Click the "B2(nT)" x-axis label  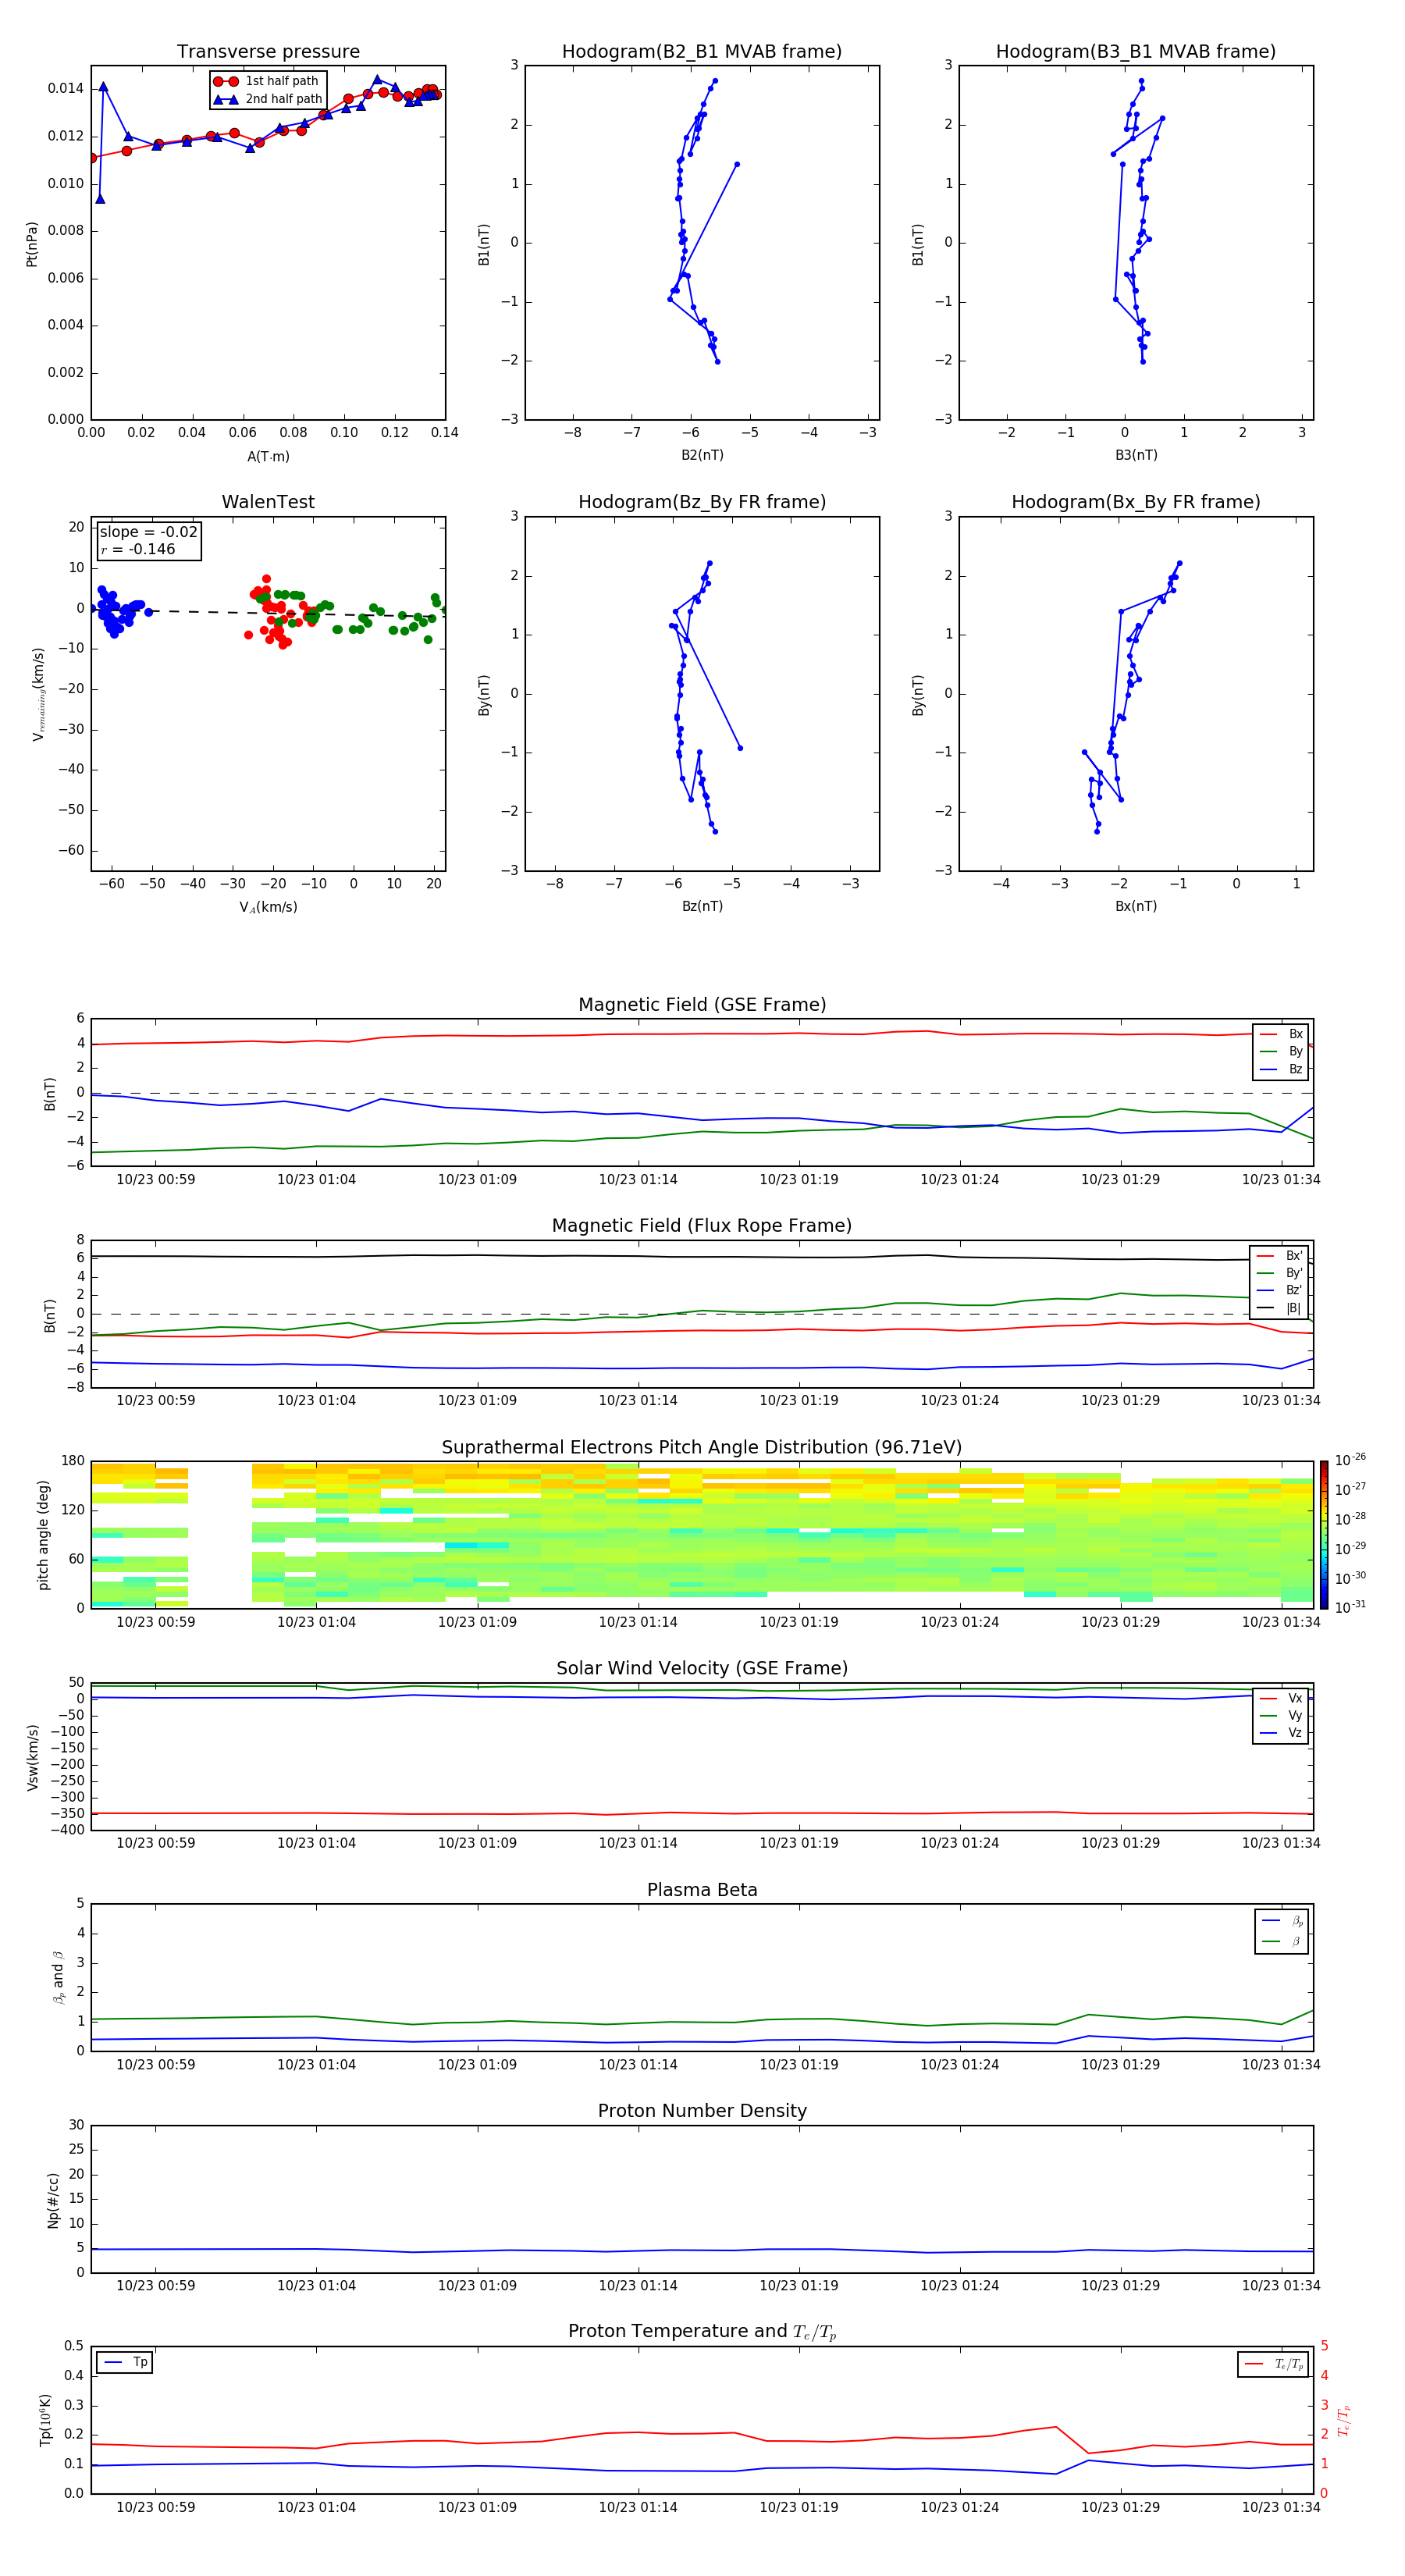(x=702, y=455)
